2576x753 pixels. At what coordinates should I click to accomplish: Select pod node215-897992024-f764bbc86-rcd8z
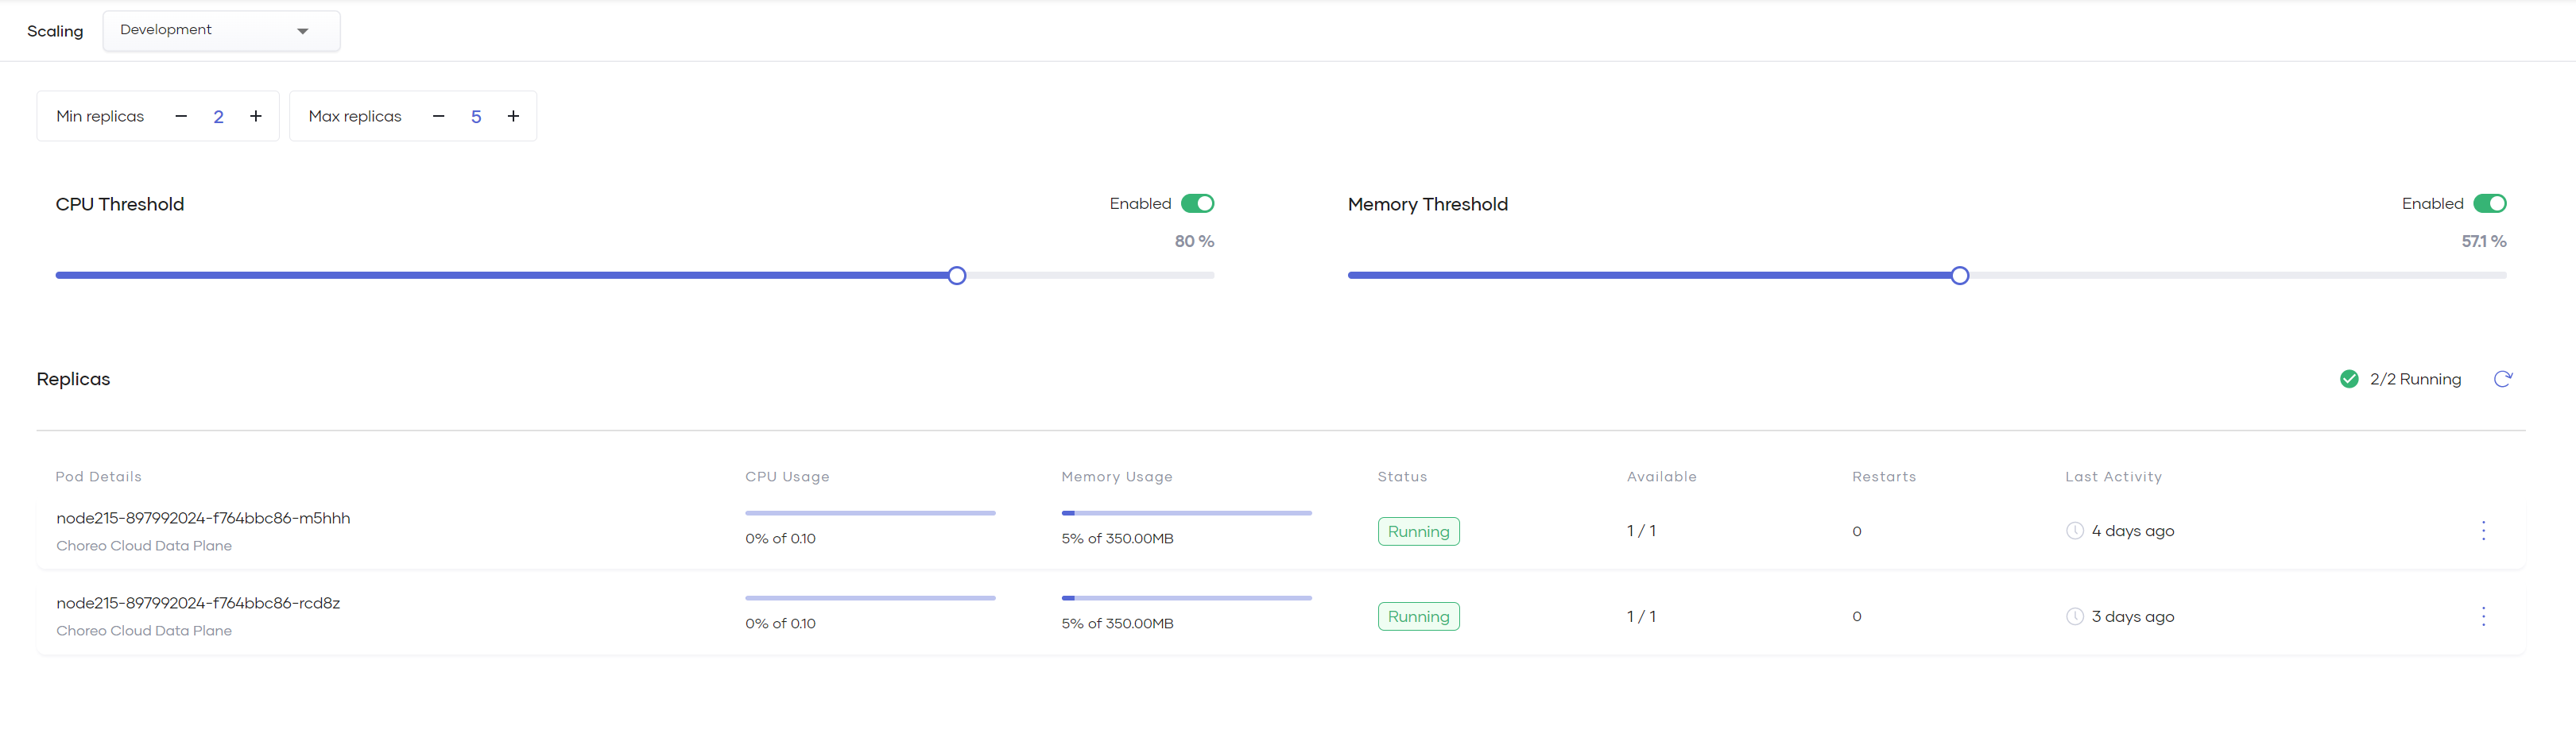(x=198, y=603)
